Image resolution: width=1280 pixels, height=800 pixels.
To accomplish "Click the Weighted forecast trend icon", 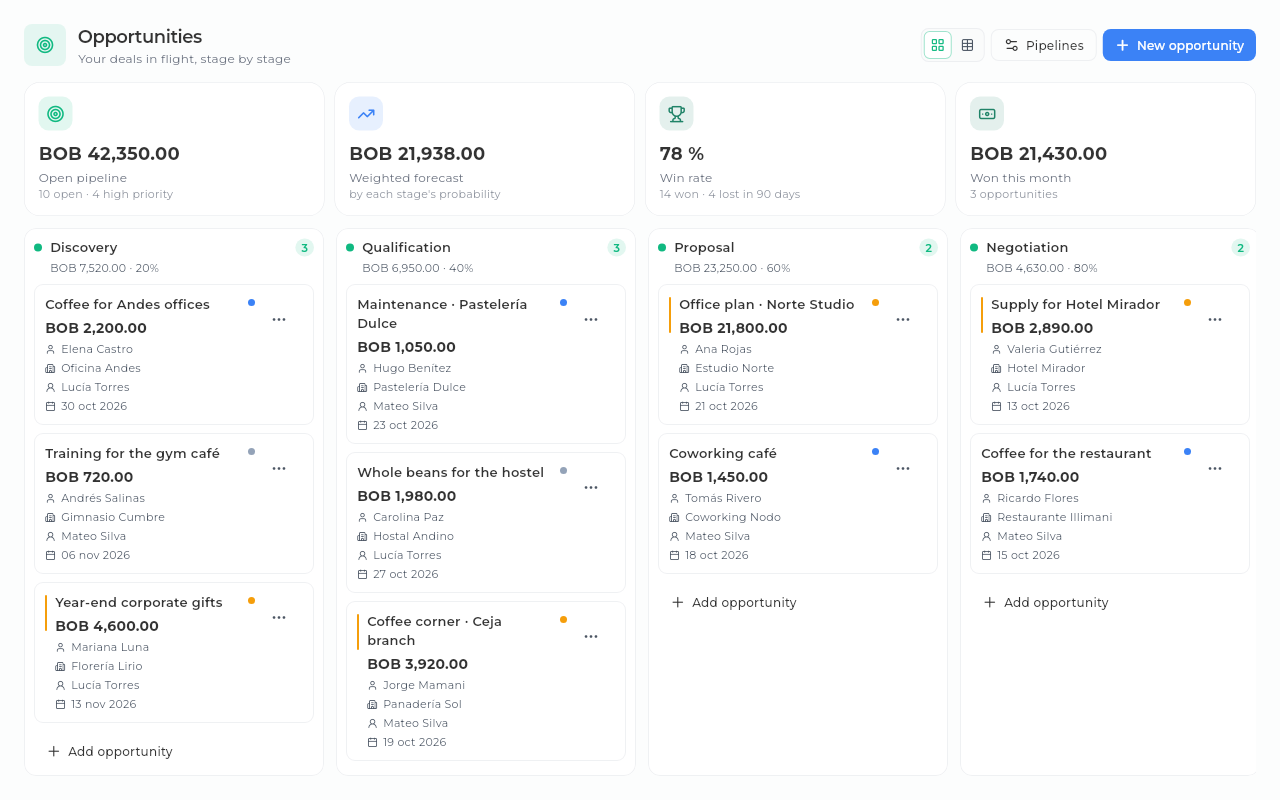I will click(x=366, y=114).
